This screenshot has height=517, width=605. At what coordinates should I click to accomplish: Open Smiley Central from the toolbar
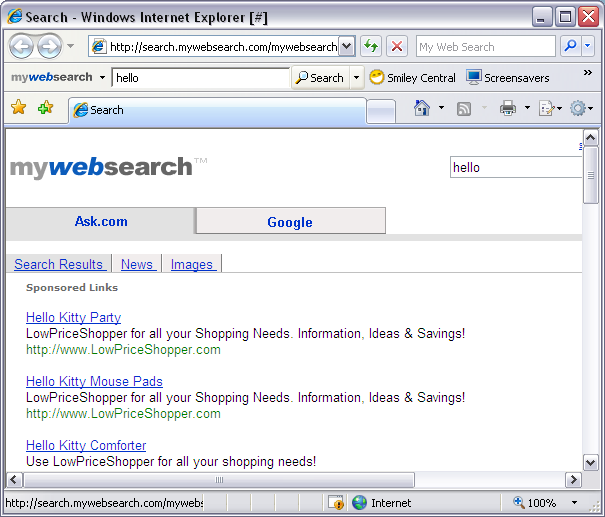[412, 78]
